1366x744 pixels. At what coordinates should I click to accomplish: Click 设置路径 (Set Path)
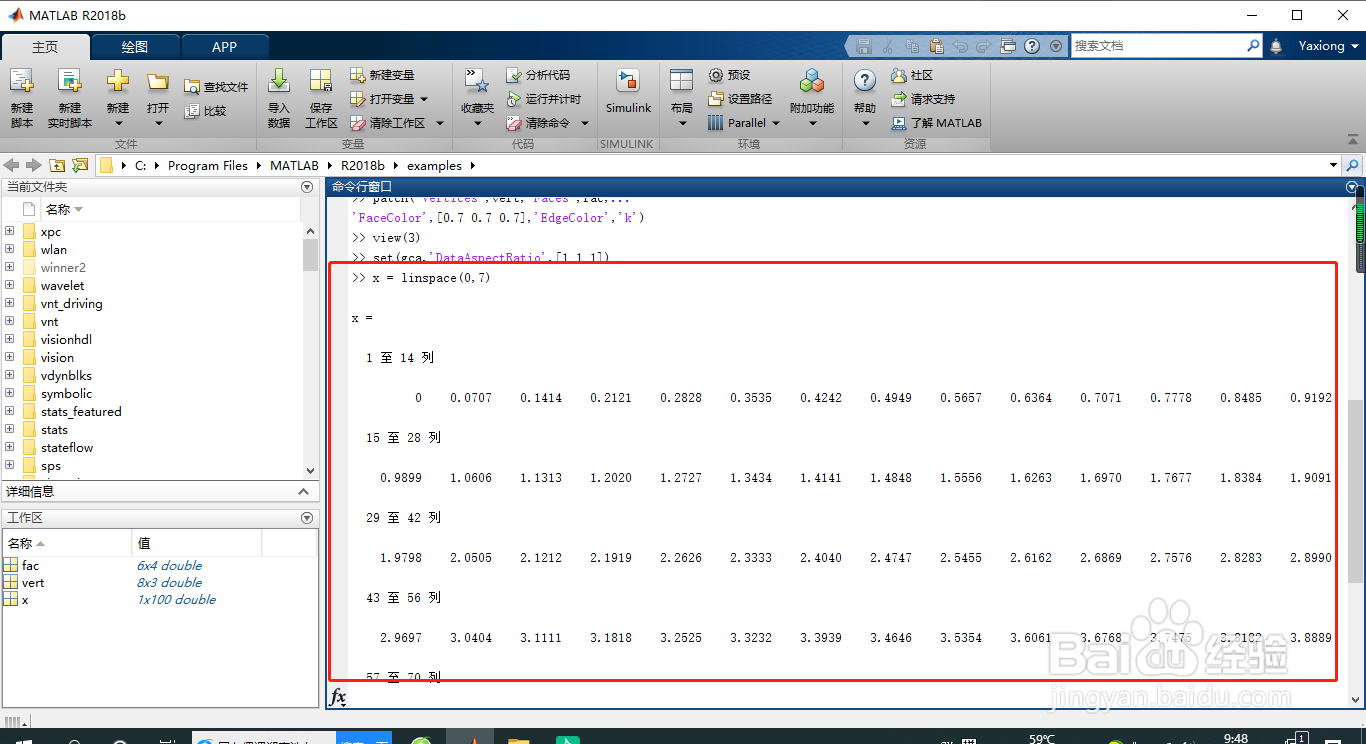click(x=740, y=99)
